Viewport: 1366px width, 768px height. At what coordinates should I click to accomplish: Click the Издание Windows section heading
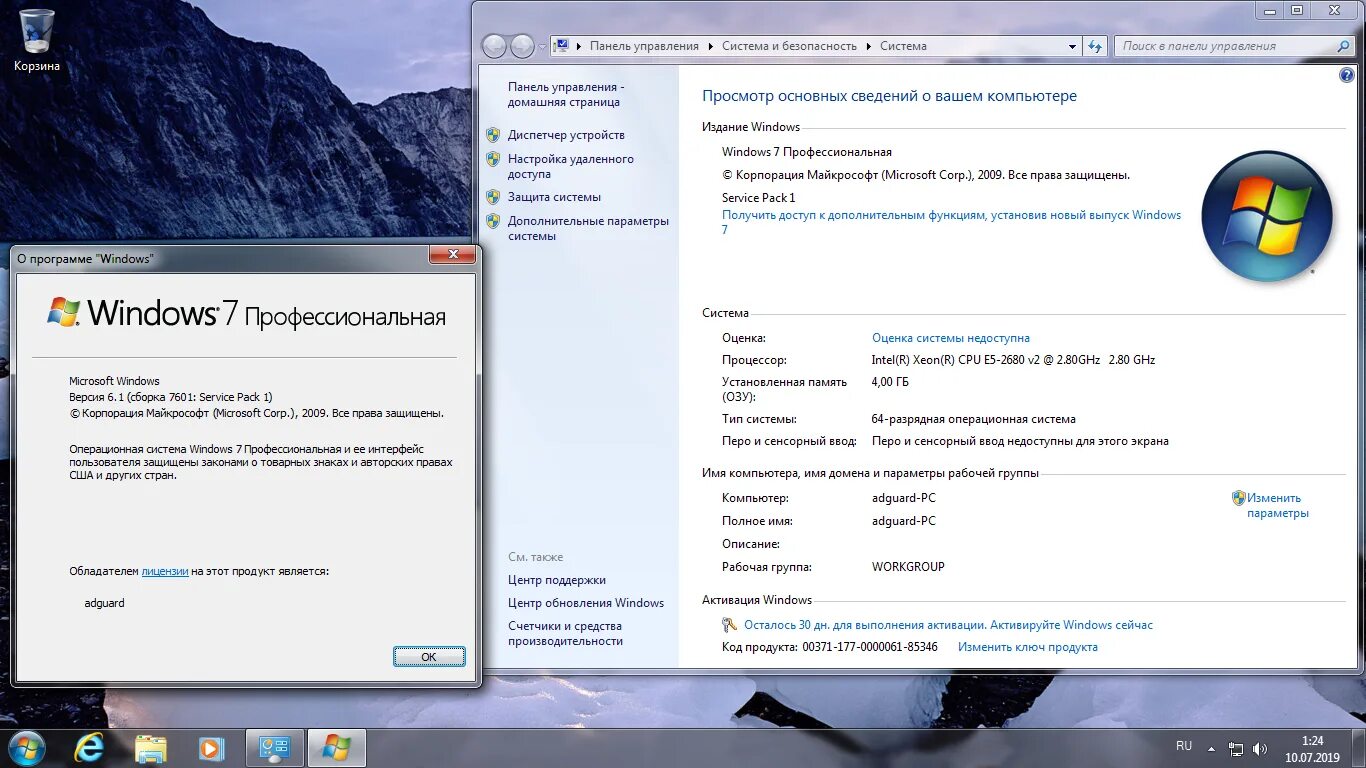coord(751,127)
